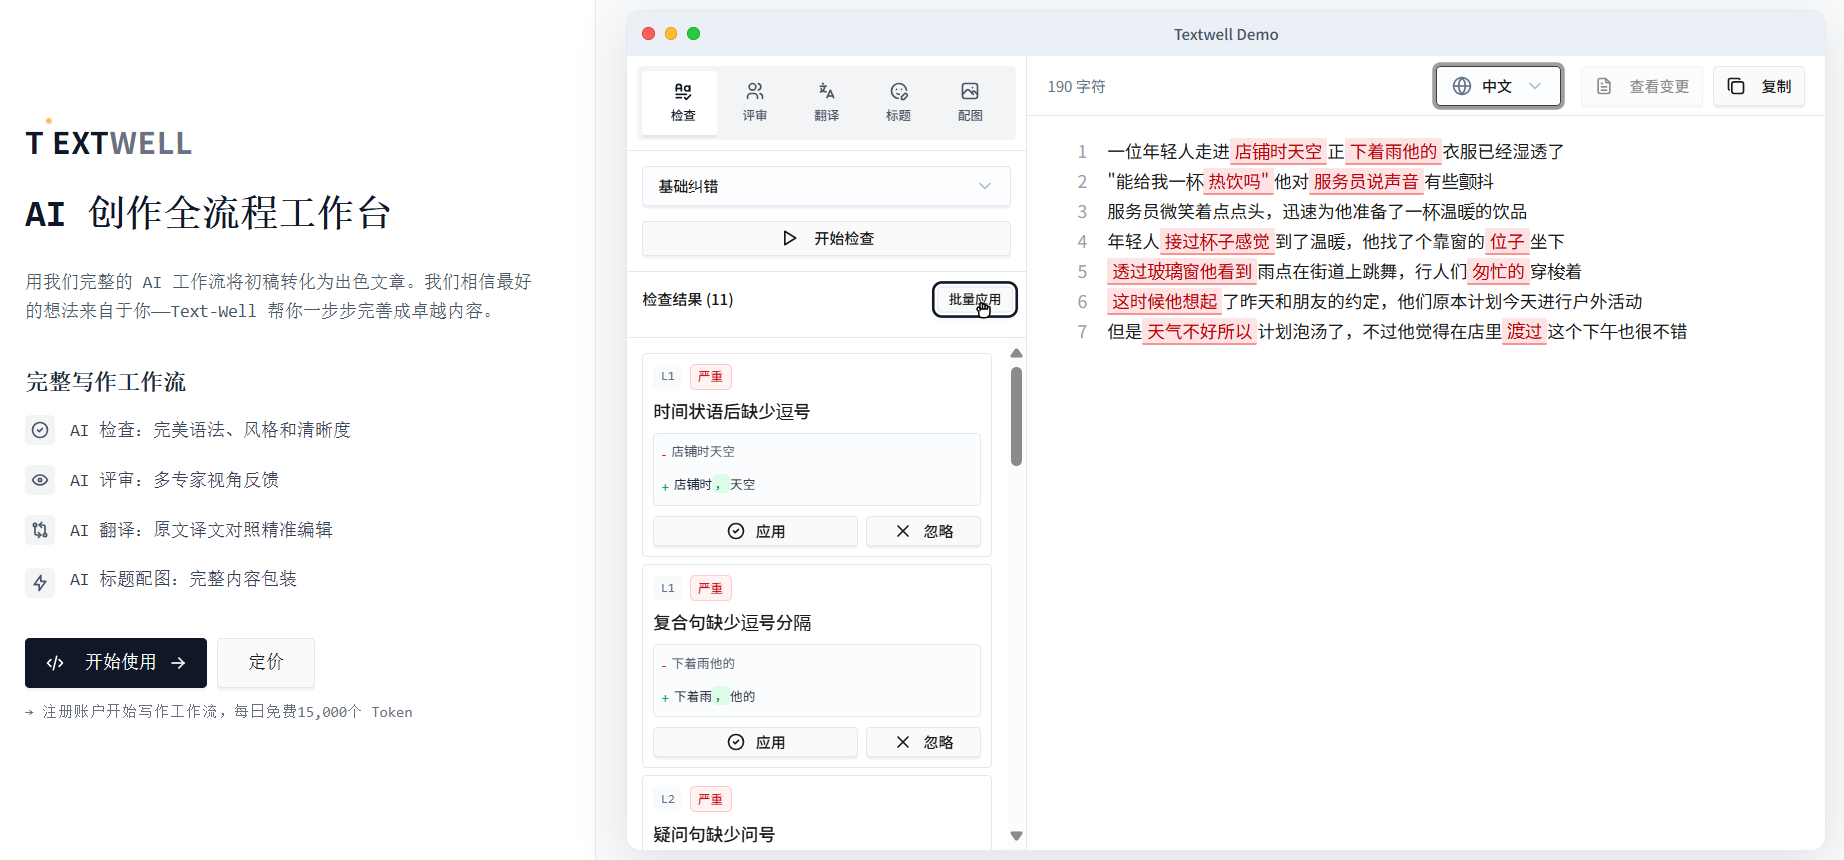The width and height of the screenshot is (1844, 860).
Task: Open the 配图 image tool icon
Action: 970,102
